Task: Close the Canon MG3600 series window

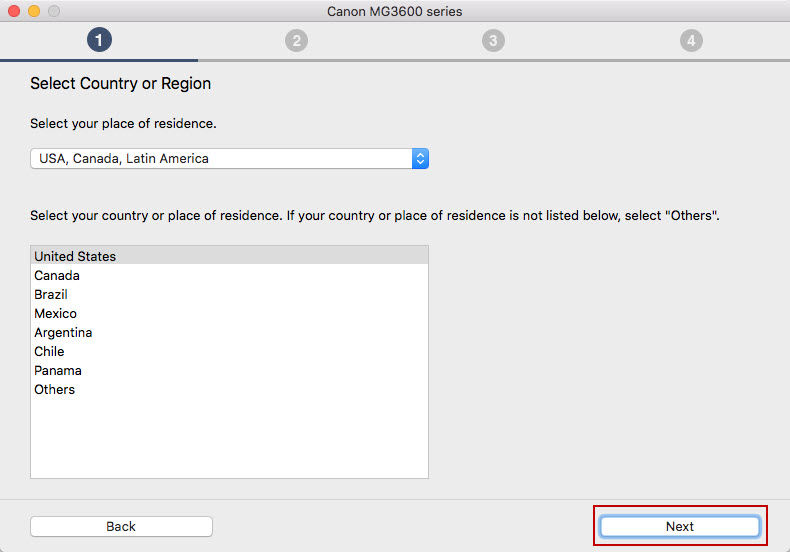Action: click(x=14, y=11)
